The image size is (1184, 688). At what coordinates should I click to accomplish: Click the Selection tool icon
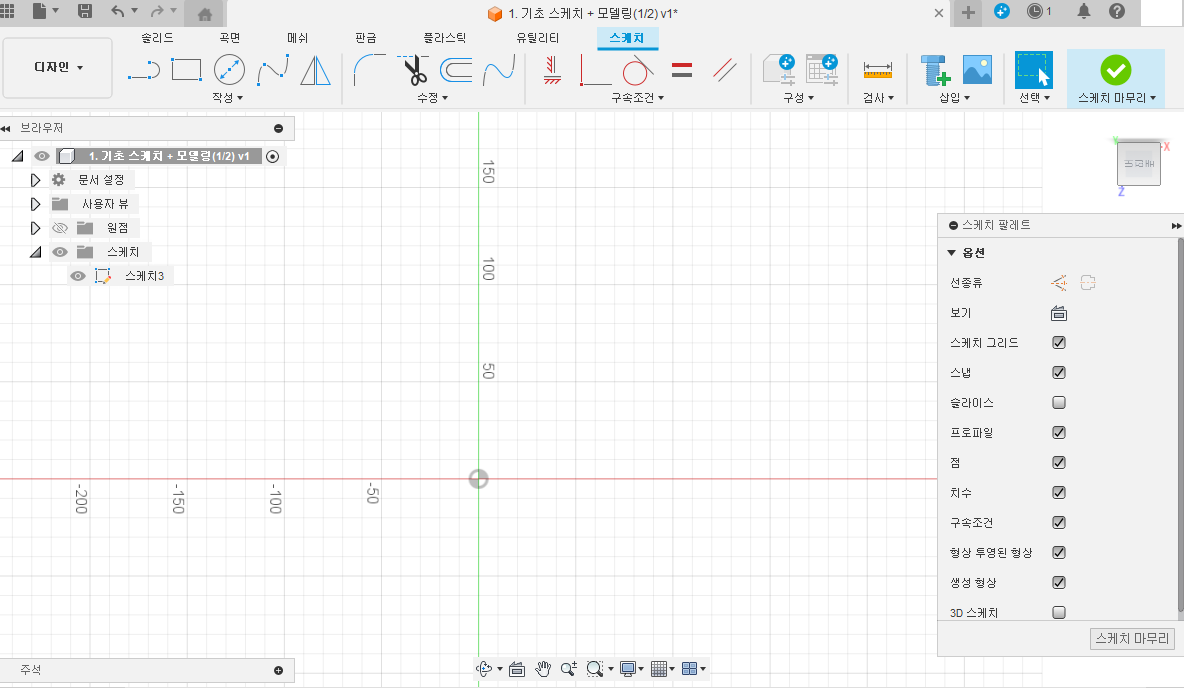click(x=1034, y=69)
